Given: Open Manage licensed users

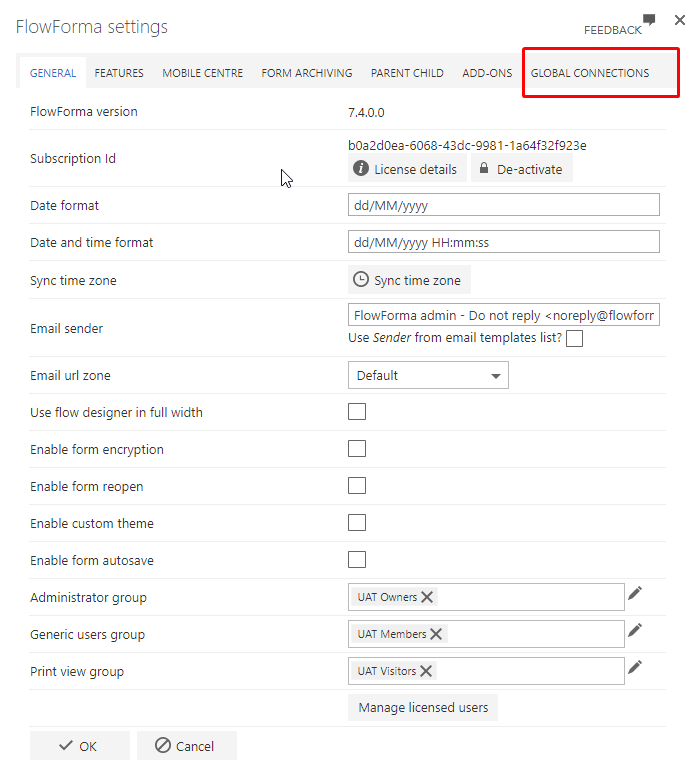Looking at the screenshot, I should coord(423,707).
